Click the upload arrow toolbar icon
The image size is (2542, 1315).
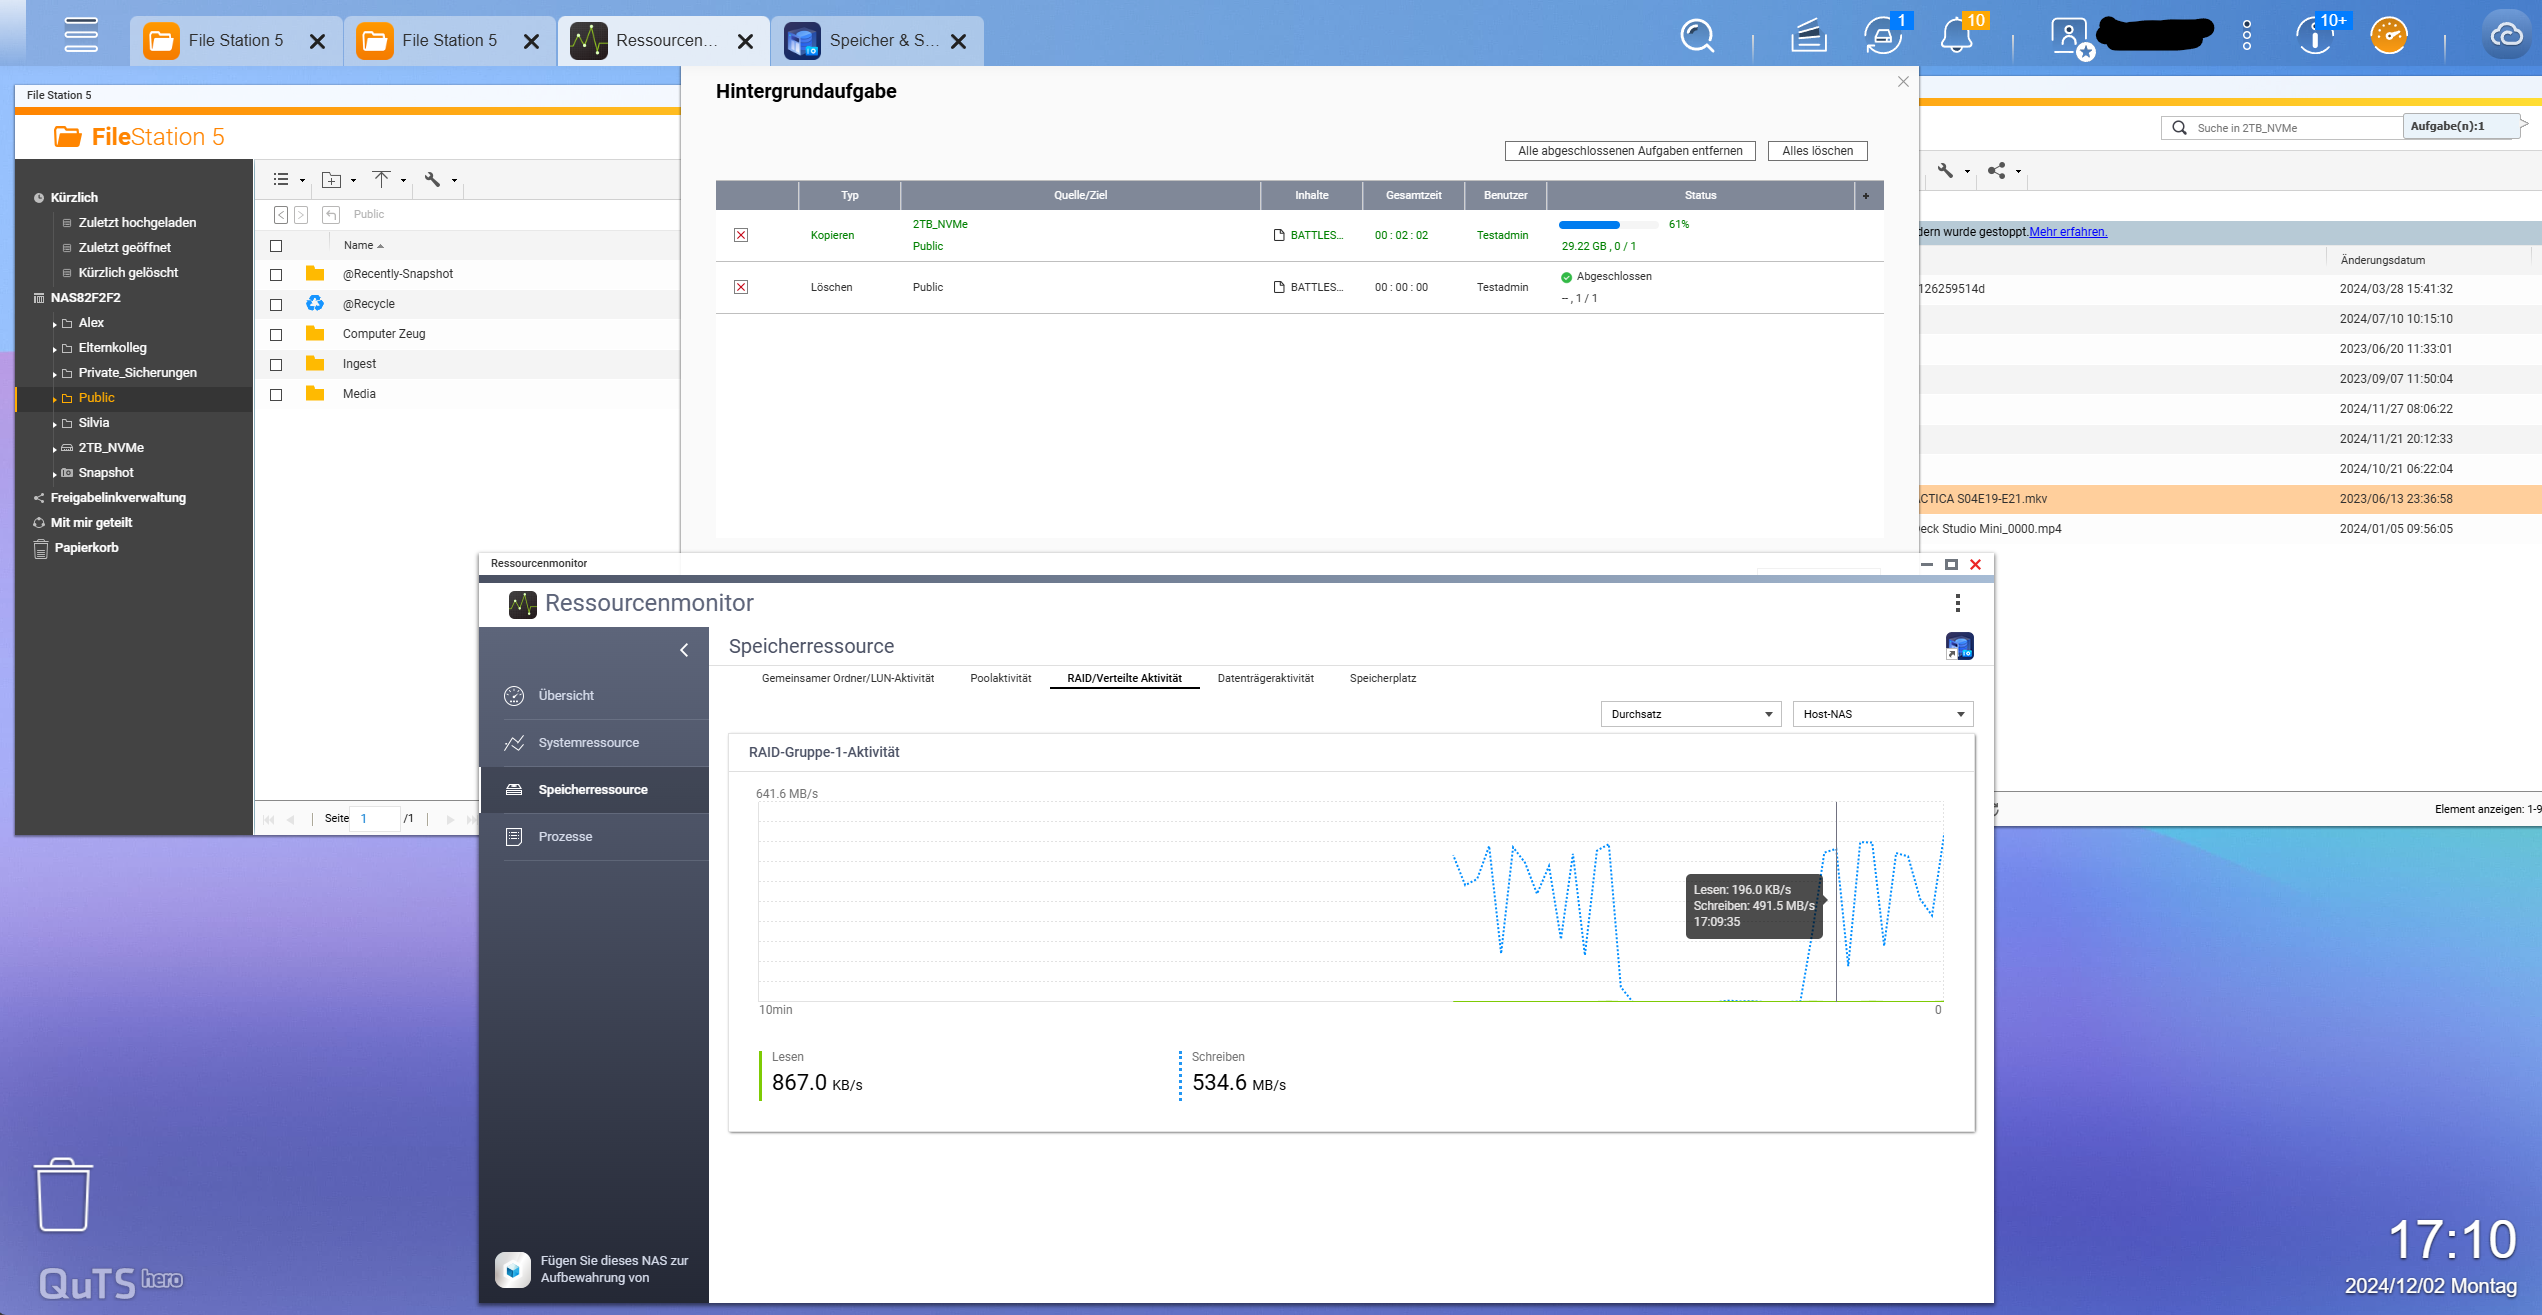coord(381,180)
